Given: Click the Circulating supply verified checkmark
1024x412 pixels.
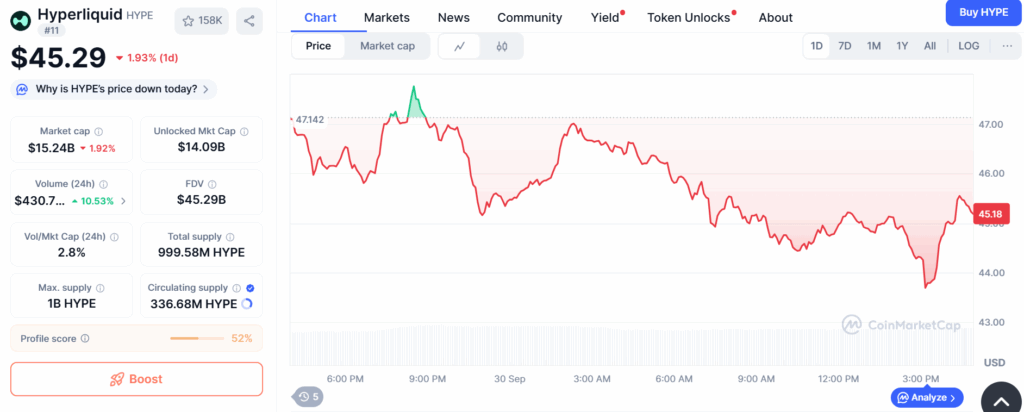Looking at the screenshot, I should [250, 288].
